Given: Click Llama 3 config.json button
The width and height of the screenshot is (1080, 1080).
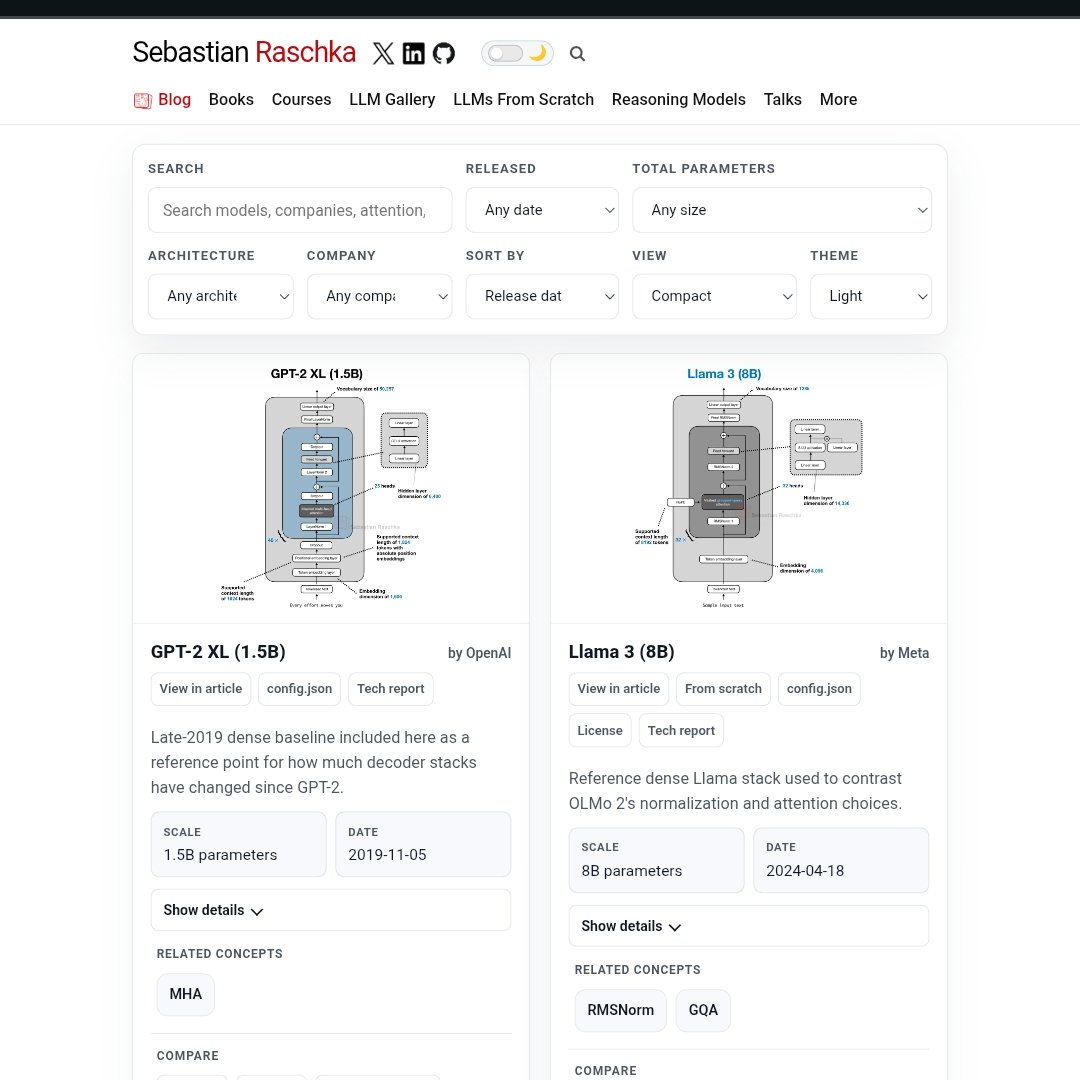Looking at the screenshot, I should coord(819,689).
